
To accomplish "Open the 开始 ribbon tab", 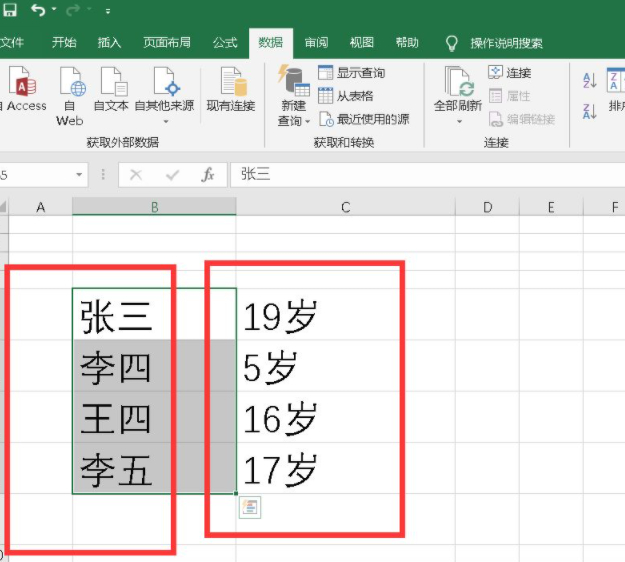I will 64,42.
